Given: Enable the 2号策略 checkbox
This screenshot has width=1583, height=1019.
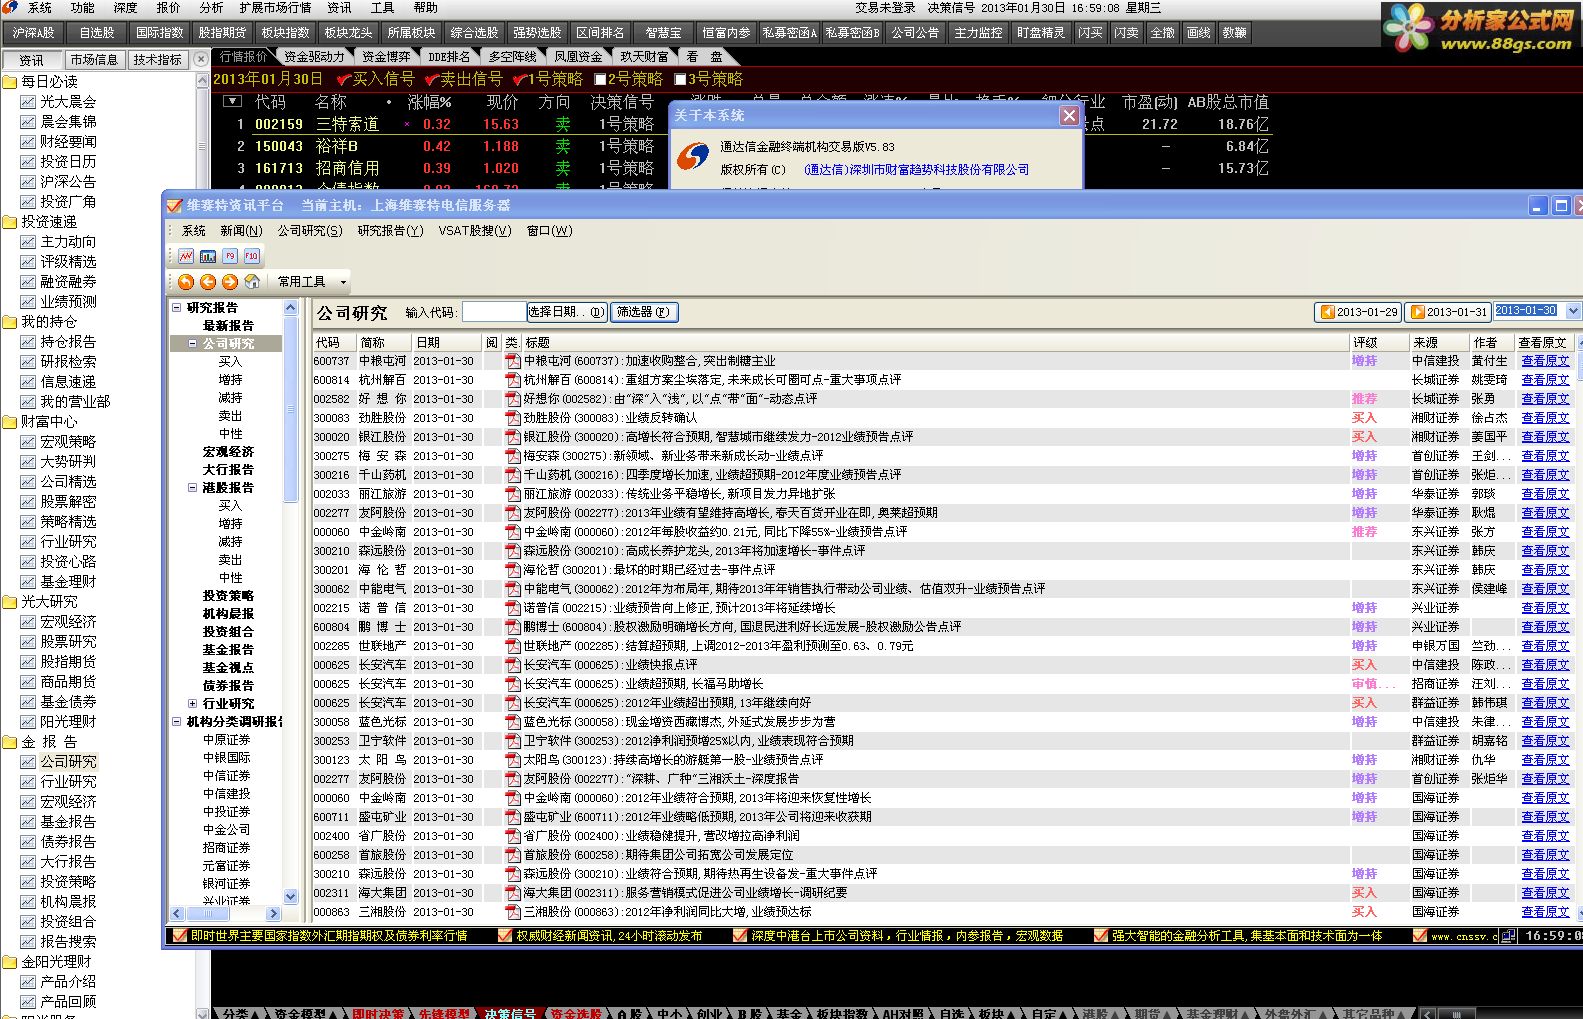Looking at the screenshot, I should point(600,79).
